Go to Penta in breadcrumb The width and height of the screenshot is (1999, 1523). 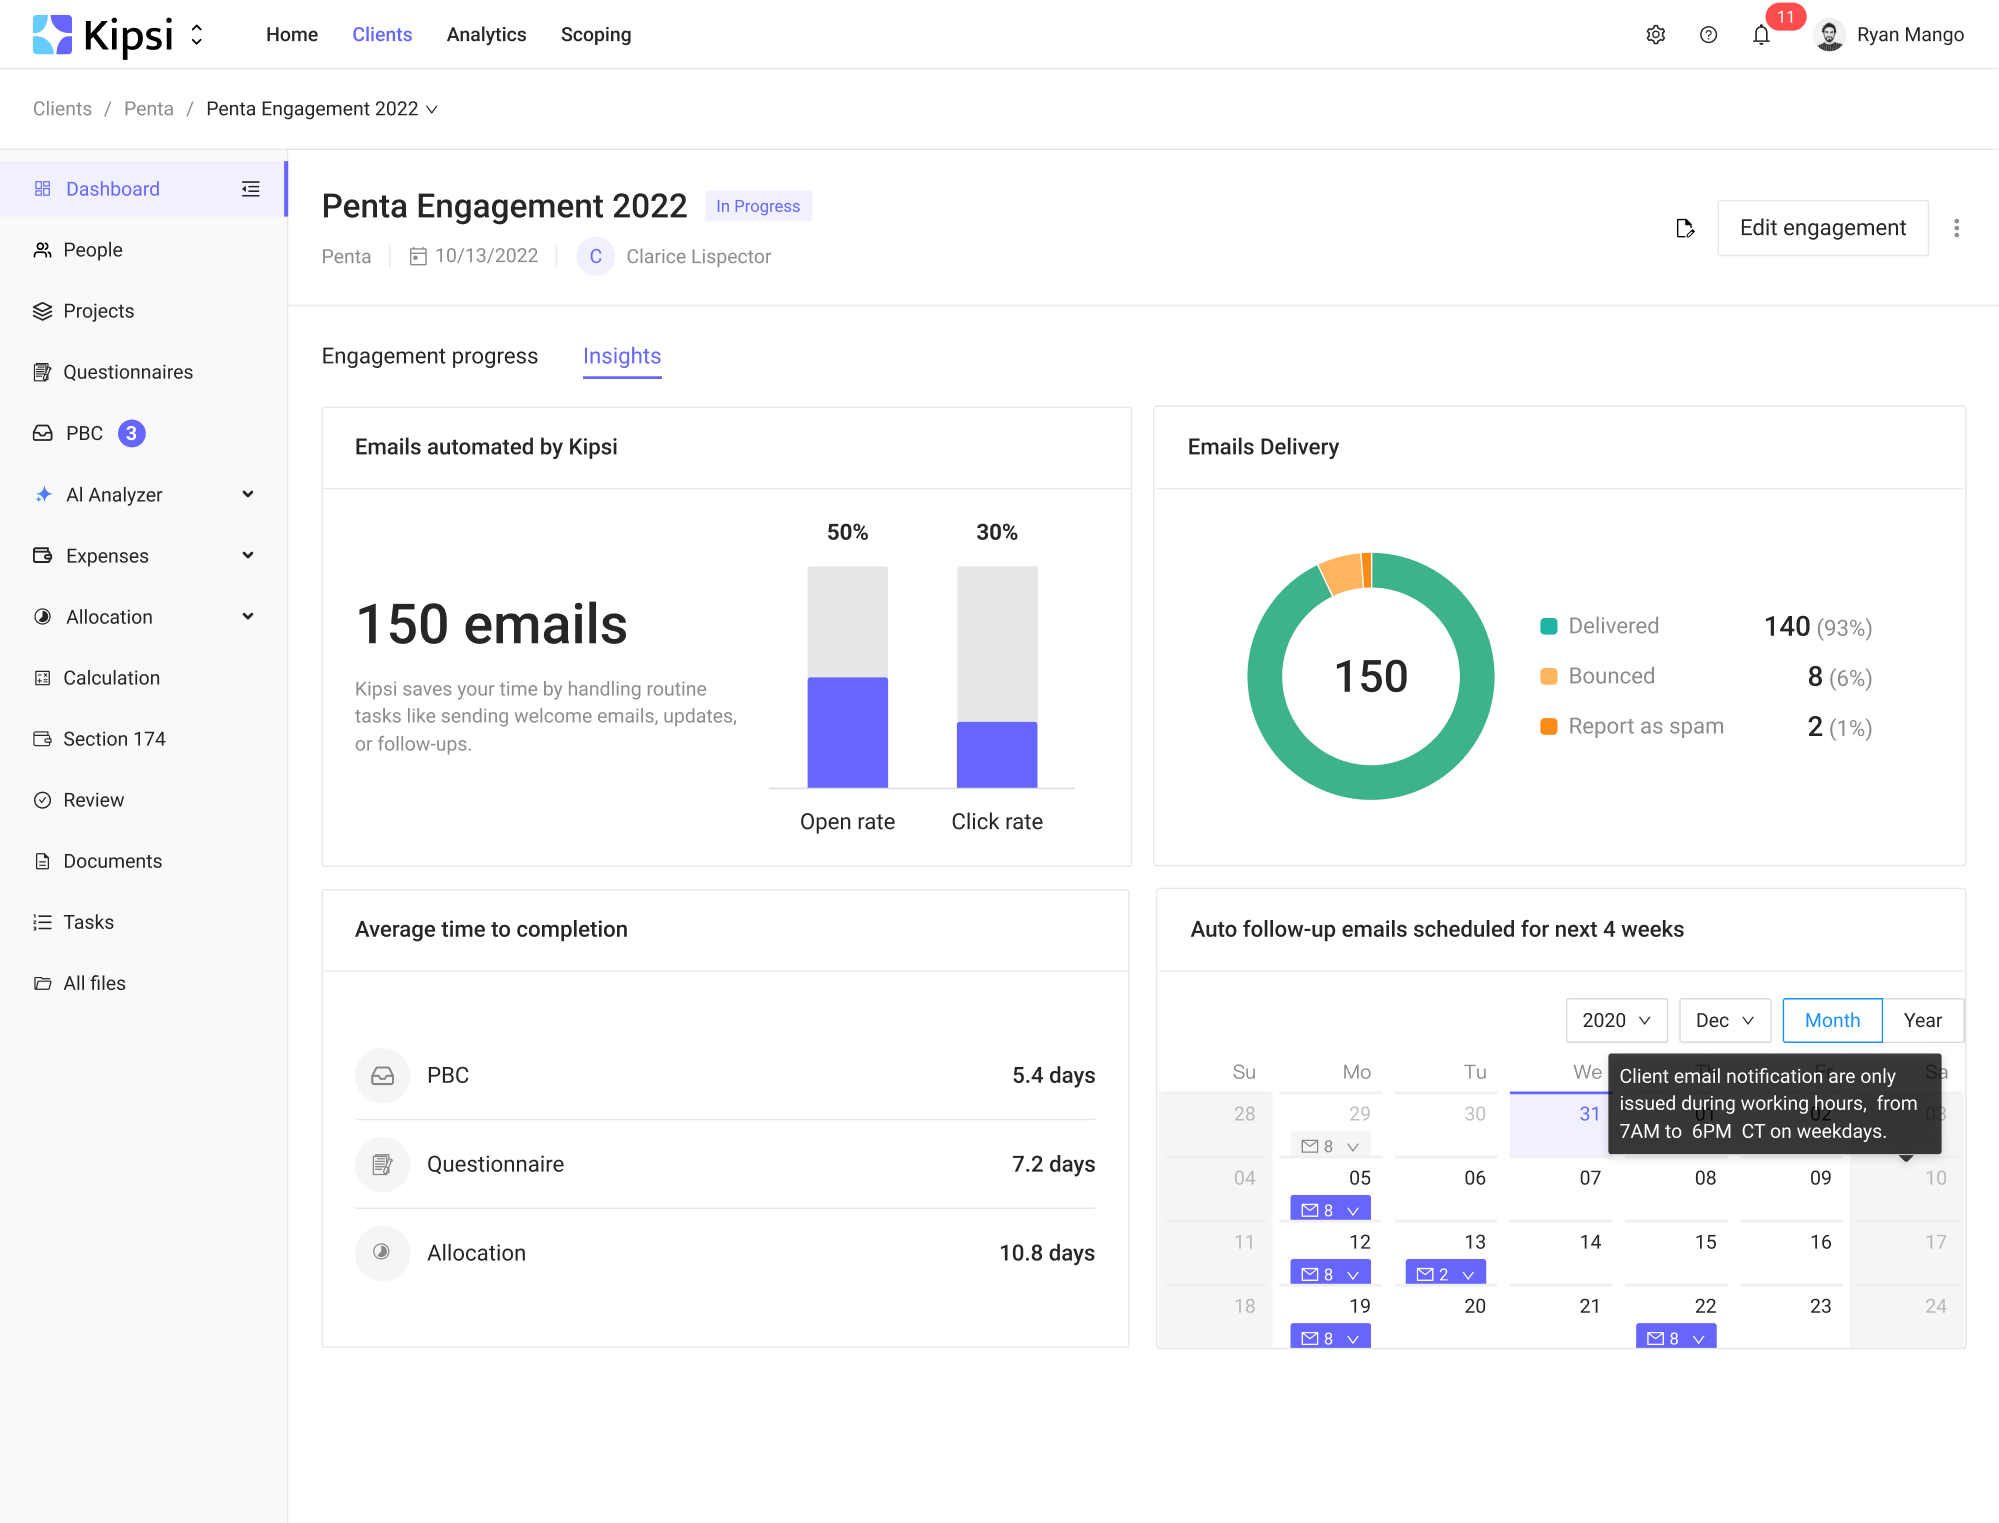coord(148,109)
